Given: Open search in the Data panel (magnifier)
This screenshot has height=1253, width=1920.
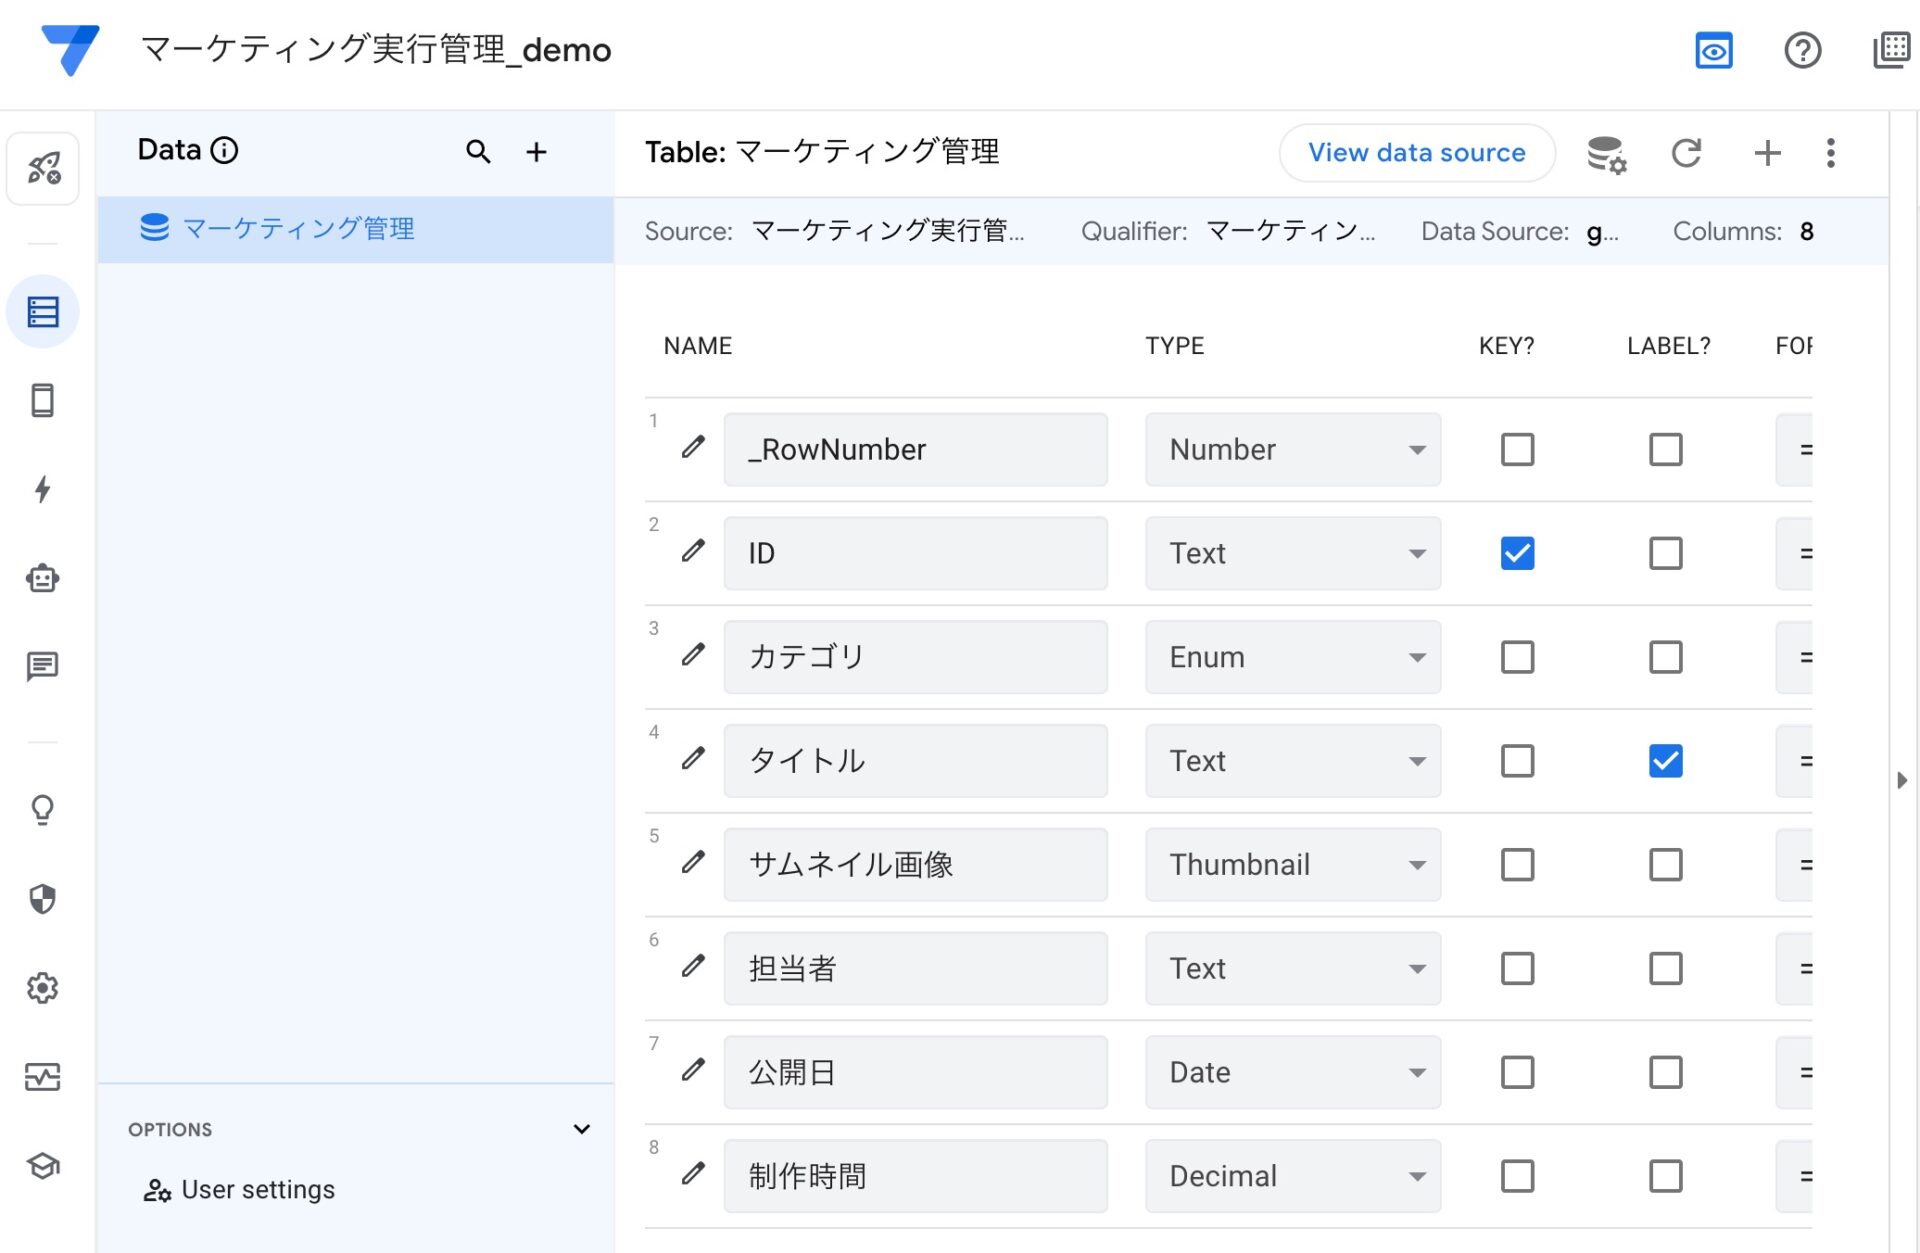Looking at the screenshot, I should click(478, 152).
